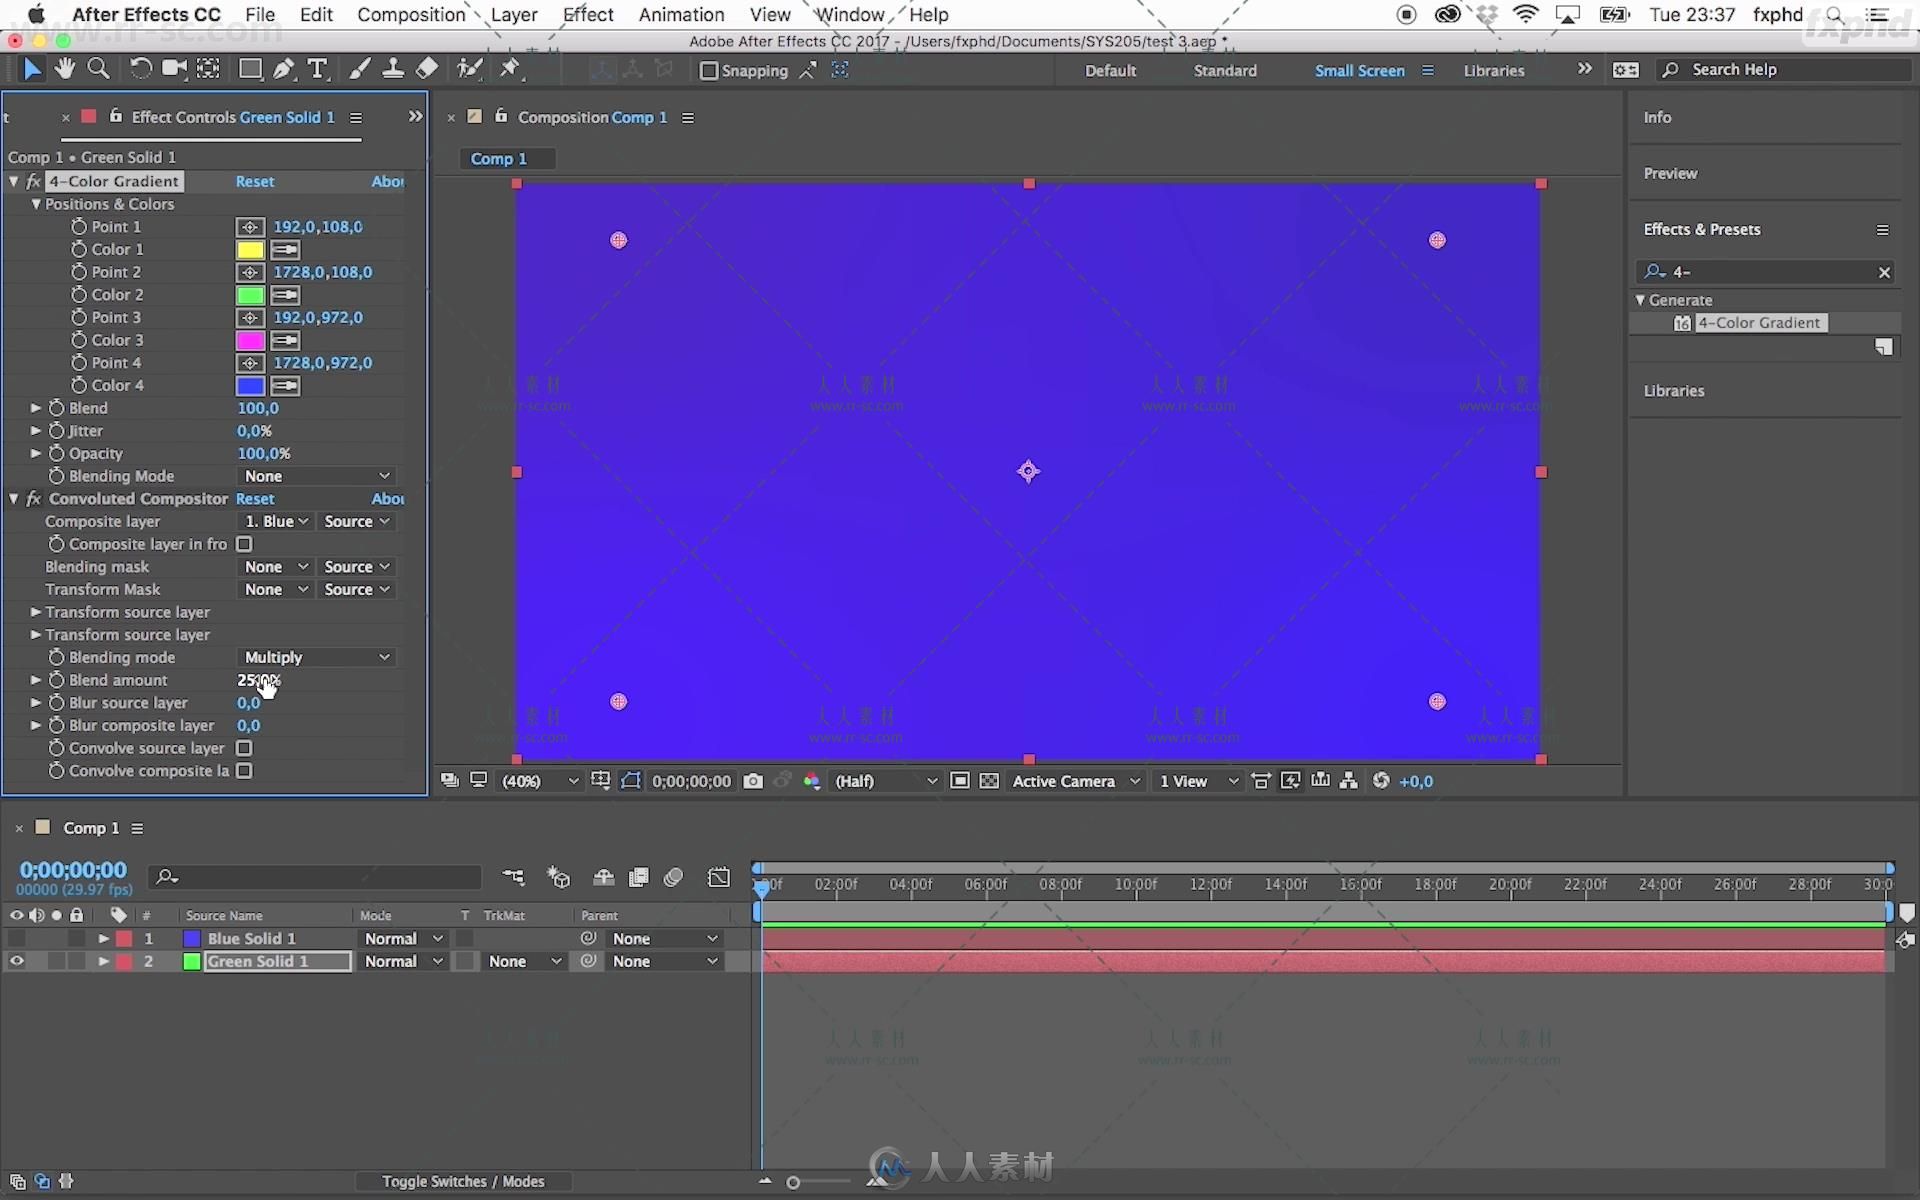This screenshot has width=1920, height=1200.
Task: Select the Horizontal Type tool
Action: click(317, 69)
